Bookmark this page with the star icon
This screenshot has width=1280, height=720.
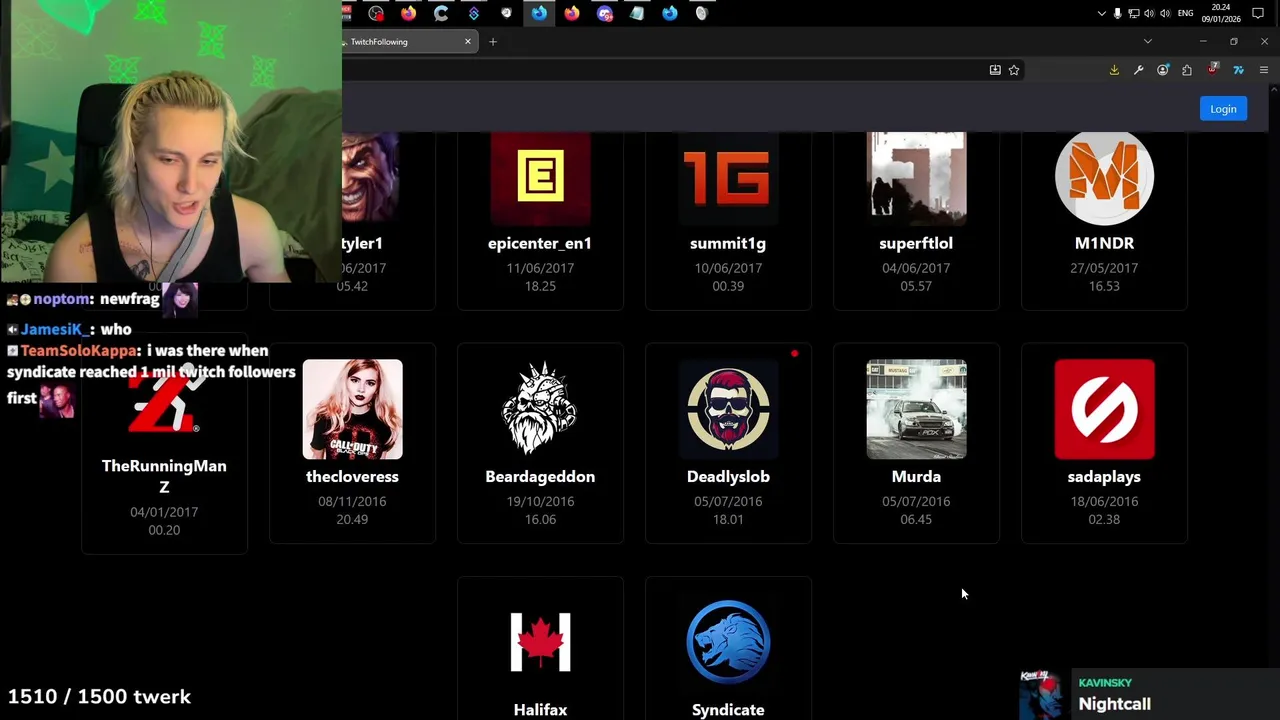pyautogui.click(x=1014, y=70)
